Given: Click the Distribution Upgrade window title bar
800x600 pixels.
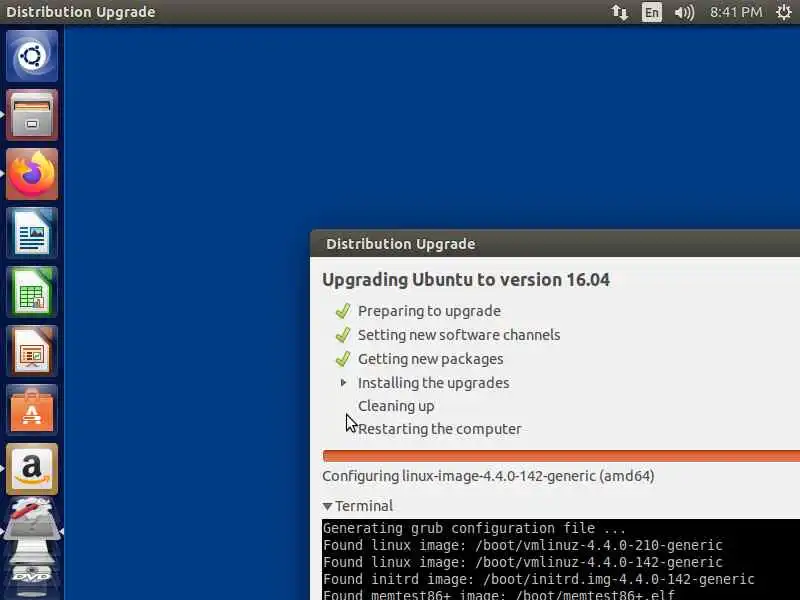Looking at the screenshot, I should [555, 244].
